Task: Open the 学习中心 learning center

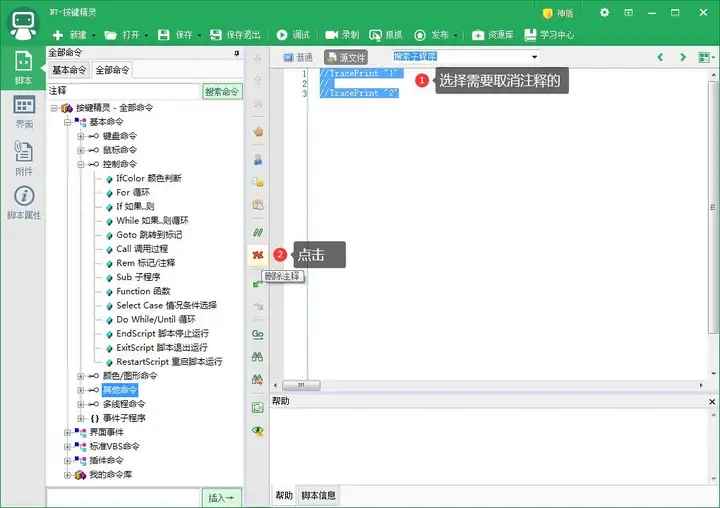Action: tap(549, 35)
